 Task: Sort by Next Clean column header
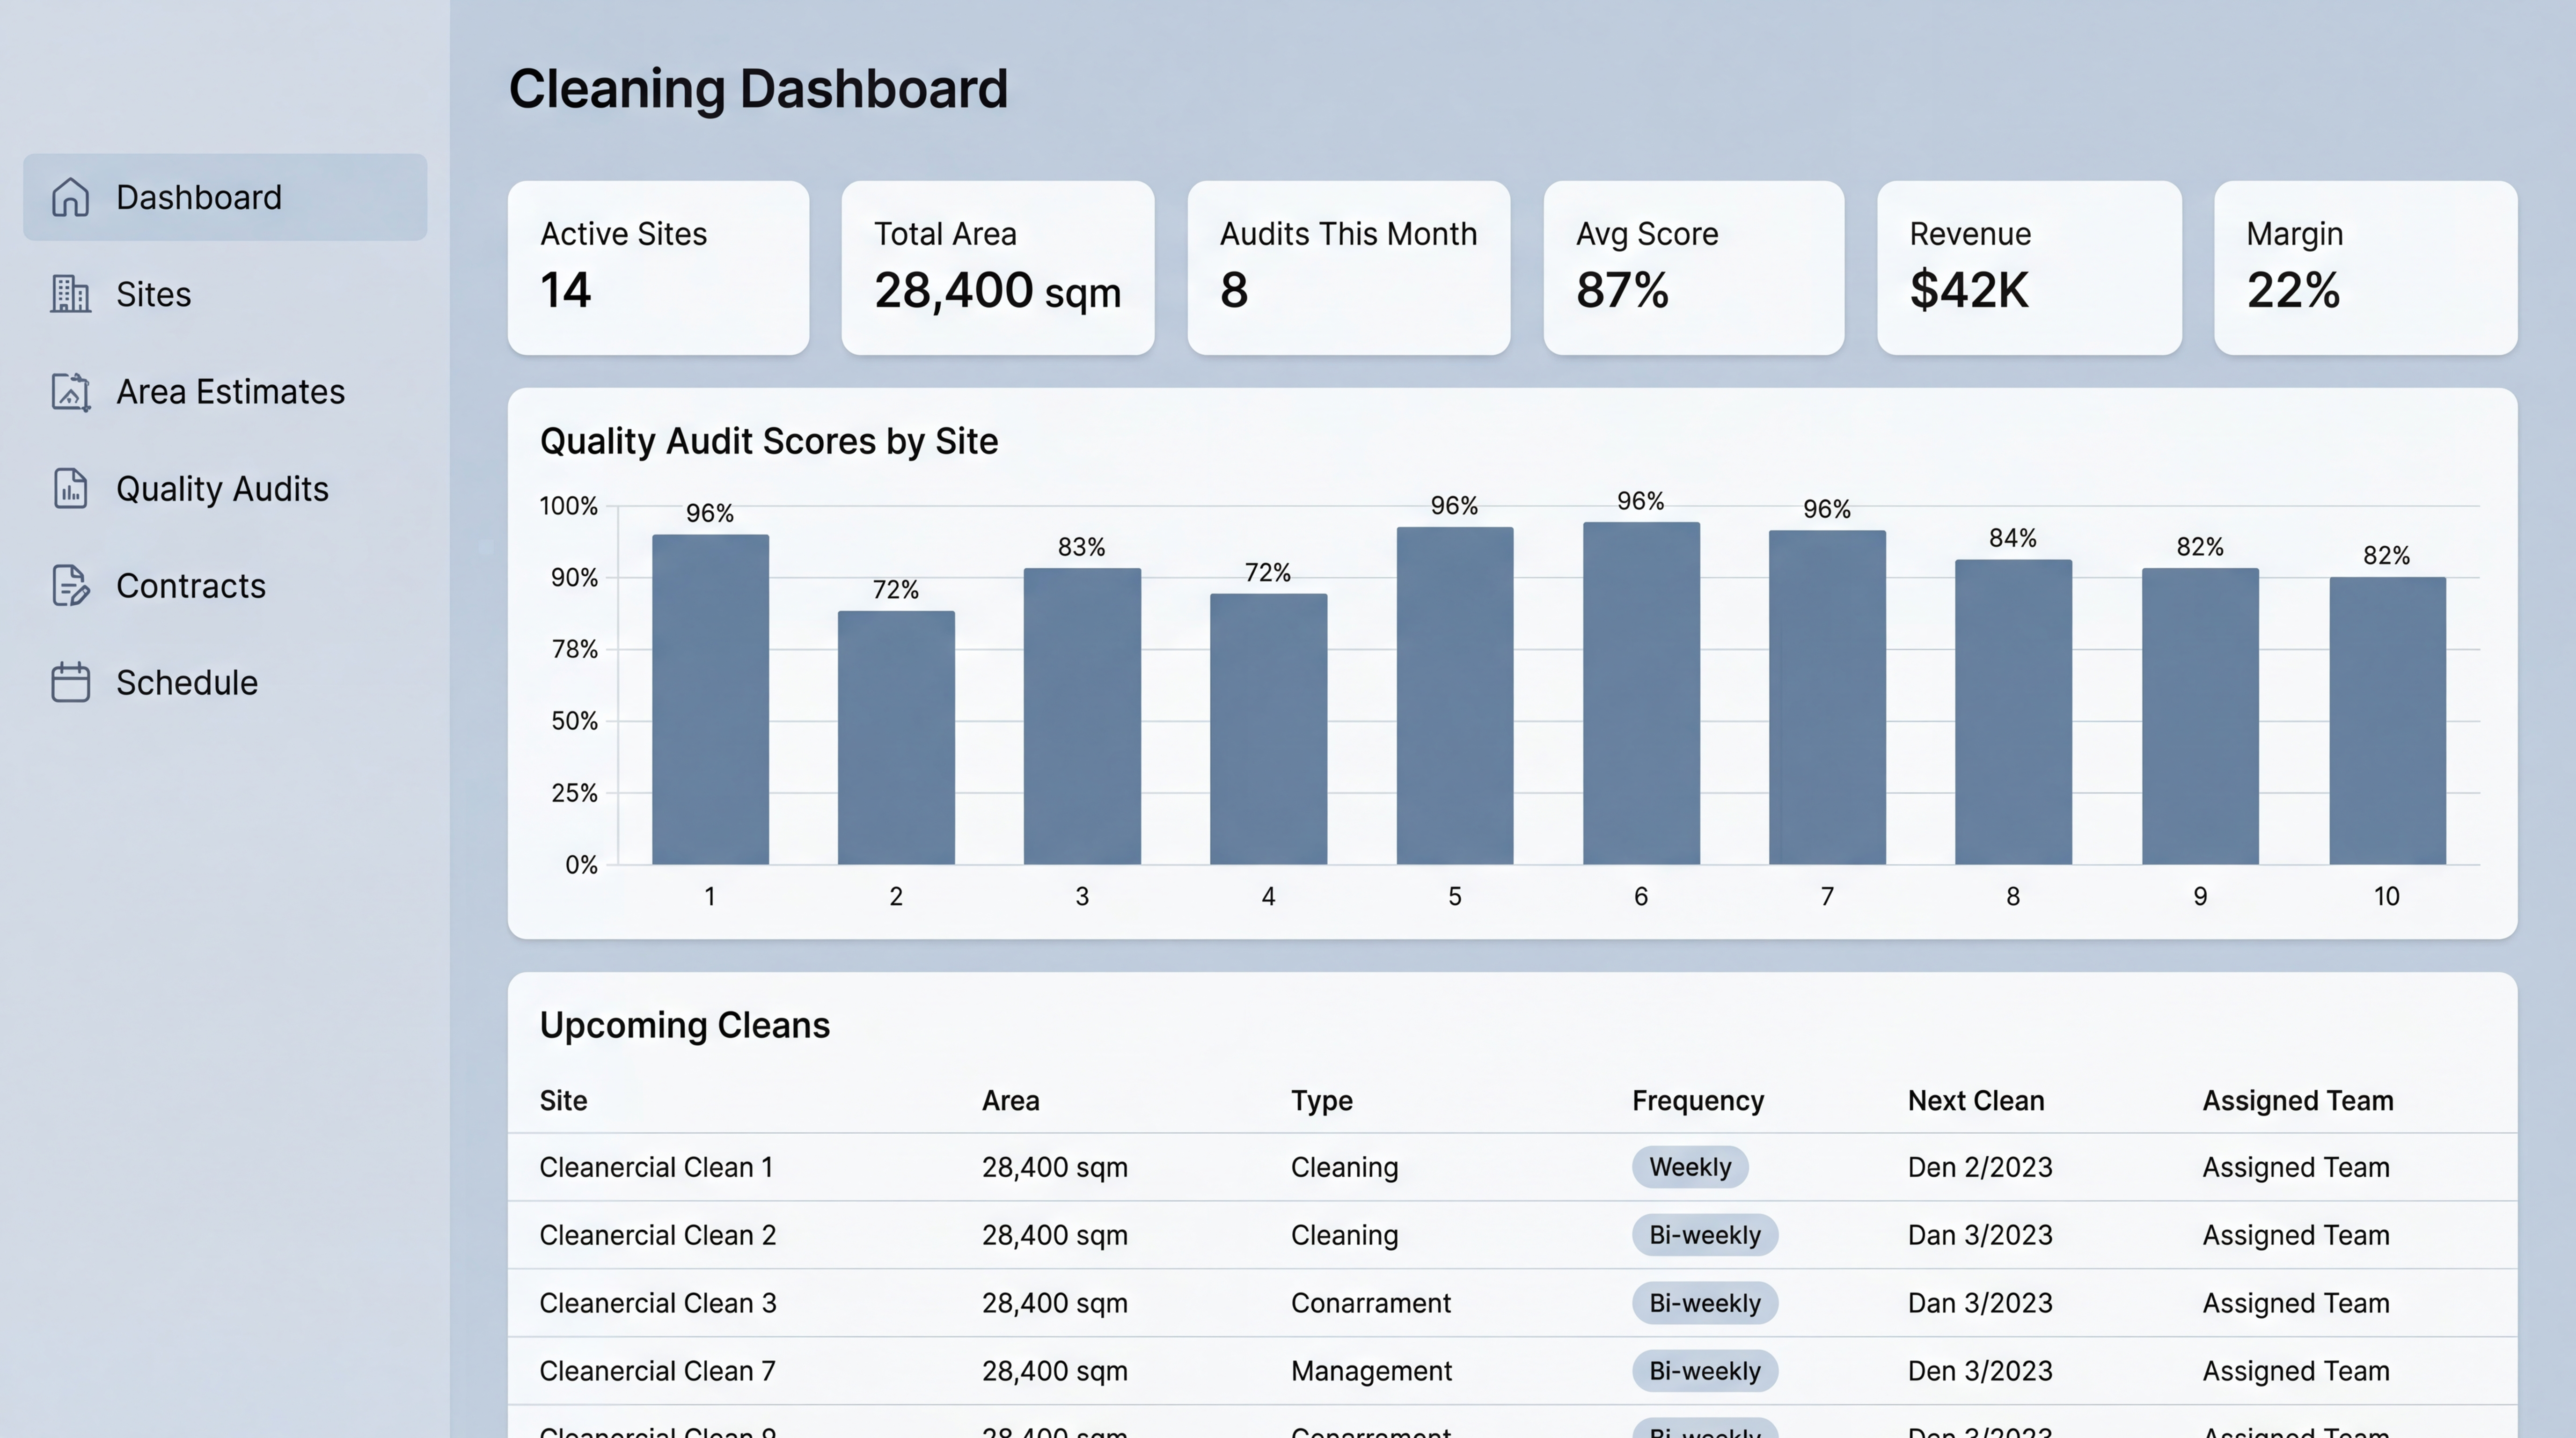tap(1975, 1100)
